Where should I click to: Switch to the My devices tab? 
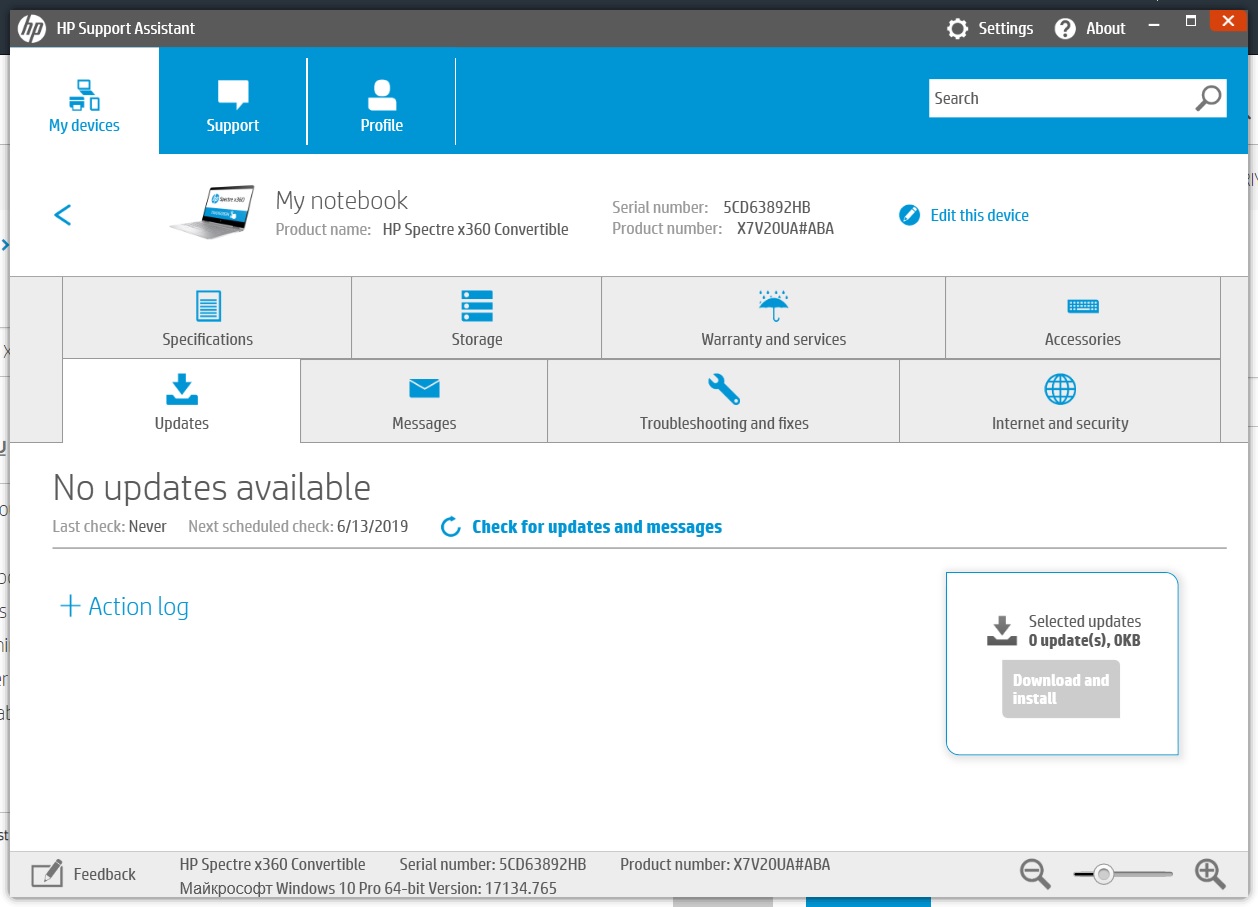[x=84, y=100]
